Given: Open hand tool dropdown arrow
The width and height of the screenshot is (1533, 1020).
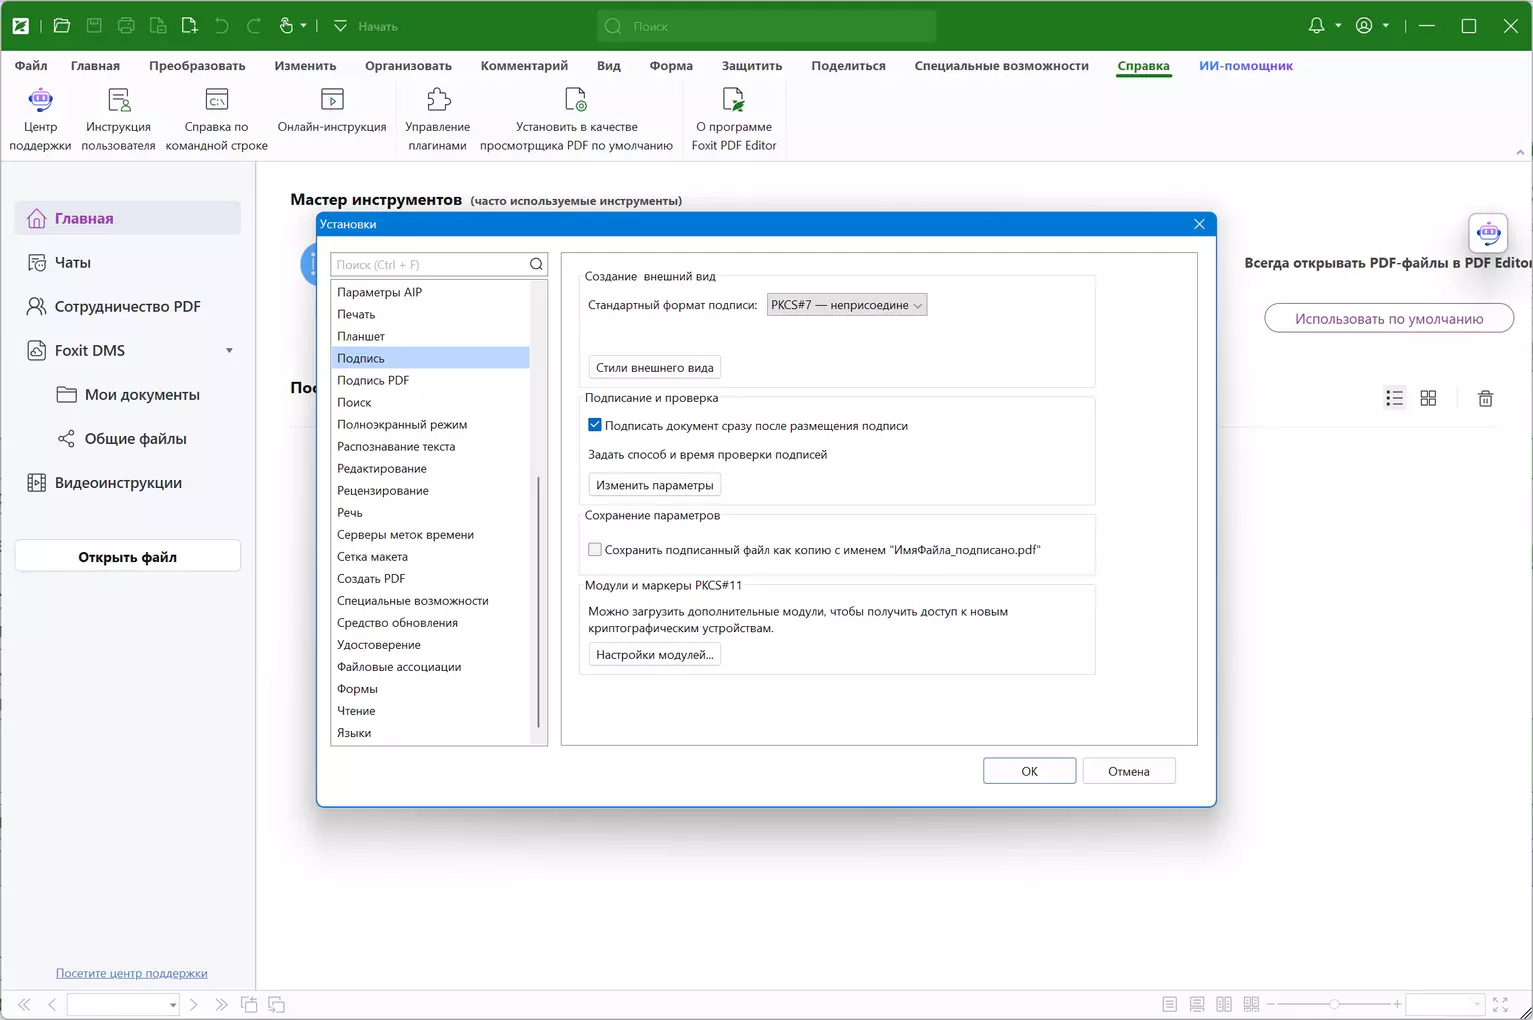Looking at the screenshot, I should [303, 26].
